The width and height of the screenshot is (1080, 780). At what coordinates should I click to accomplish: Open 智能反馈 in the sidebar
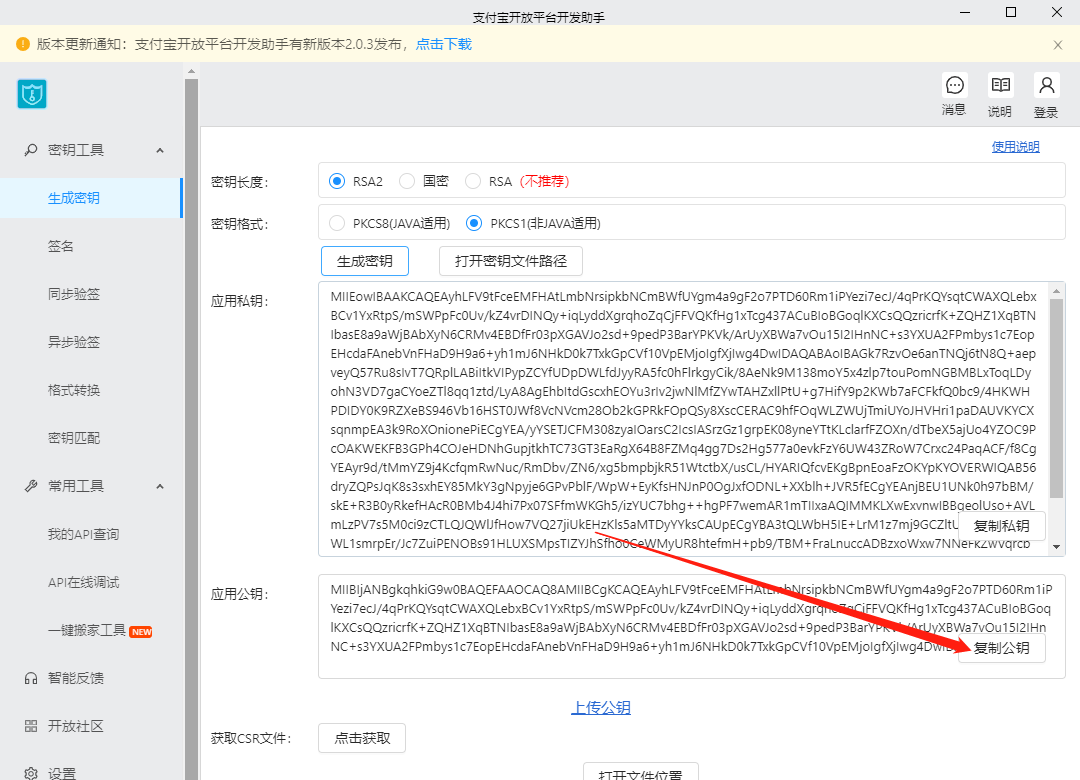tap(76, 678)
